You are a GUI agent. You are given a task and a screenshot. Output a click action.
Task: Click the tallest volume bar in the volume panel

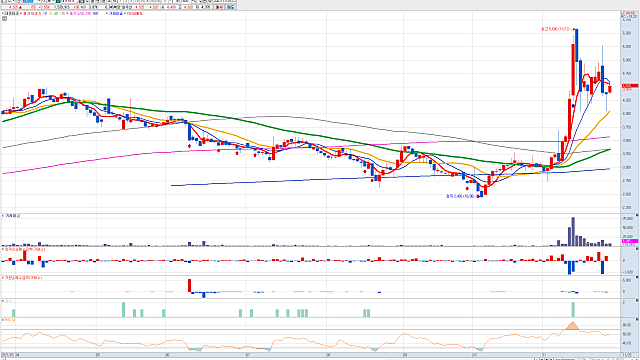click(573, 231)
